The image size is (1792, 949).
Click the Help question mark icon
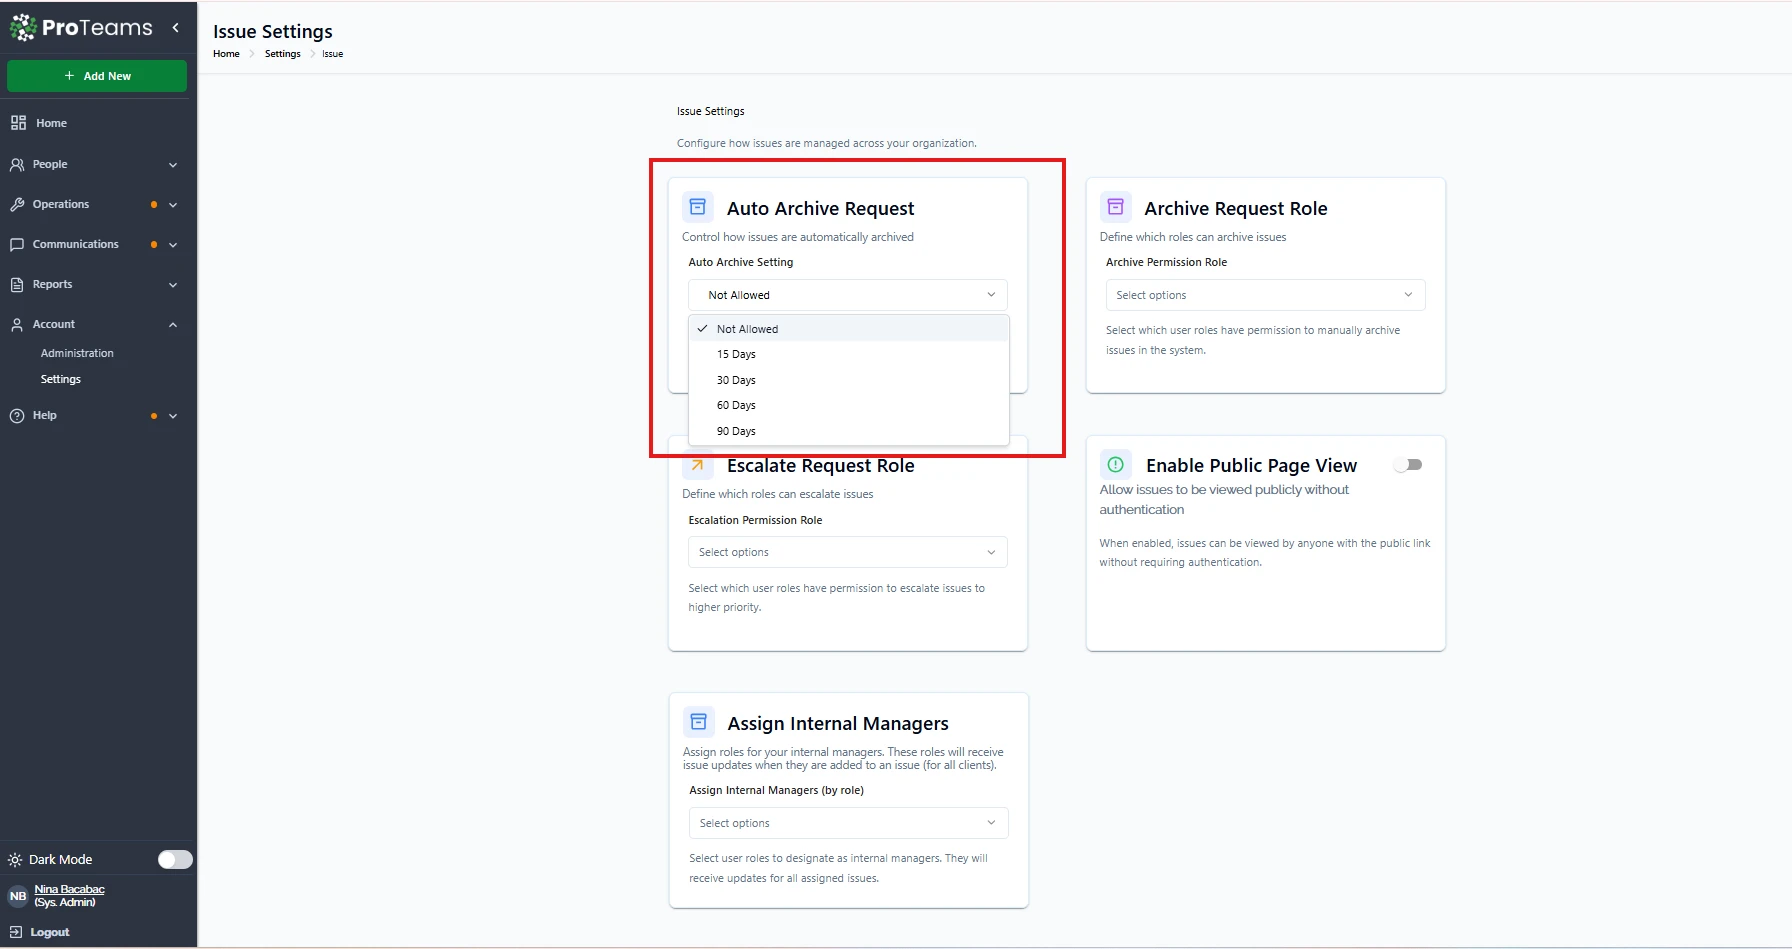point(17,416)
